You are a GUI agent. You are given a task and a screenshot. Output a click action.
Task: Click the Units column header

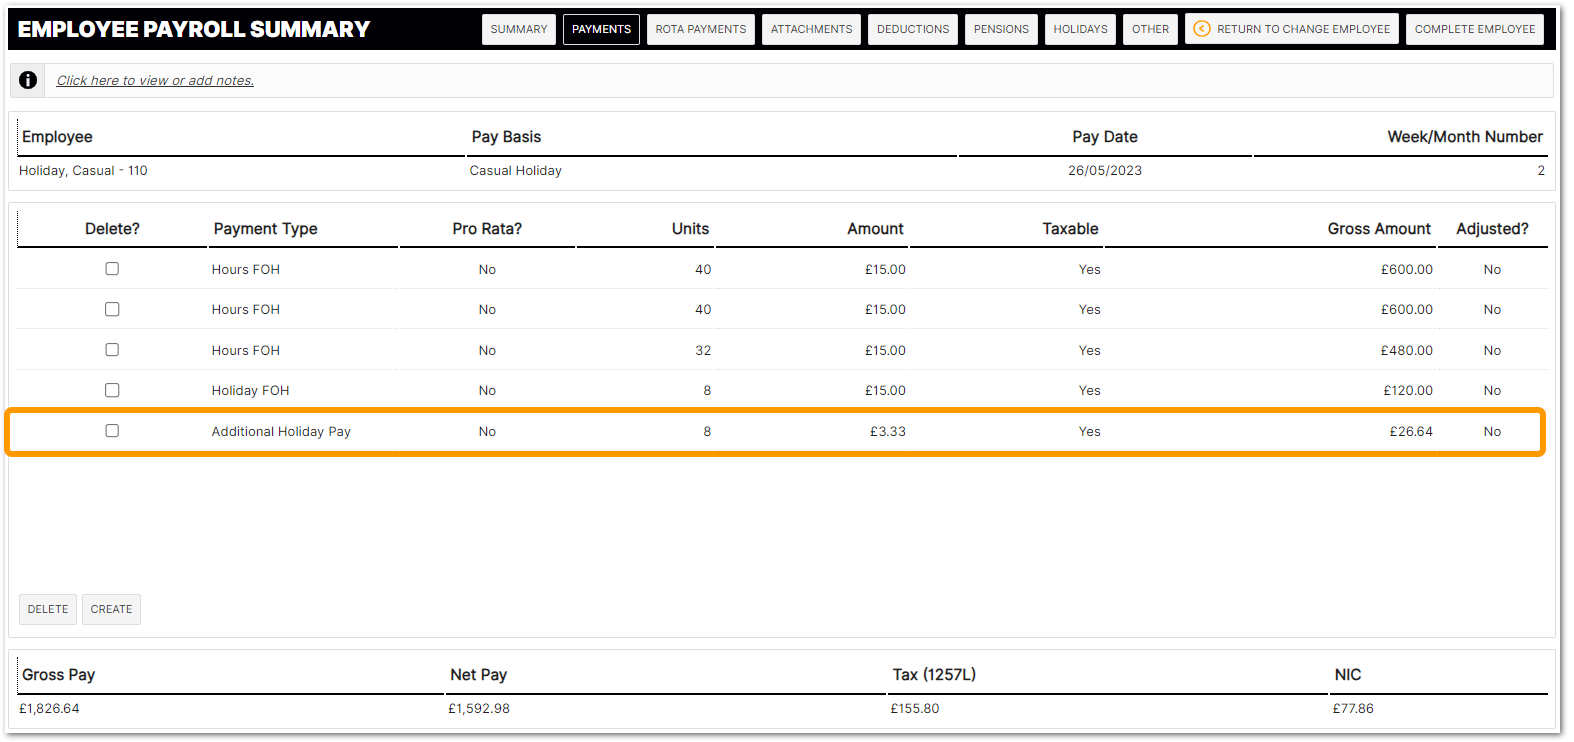(690, 229)
